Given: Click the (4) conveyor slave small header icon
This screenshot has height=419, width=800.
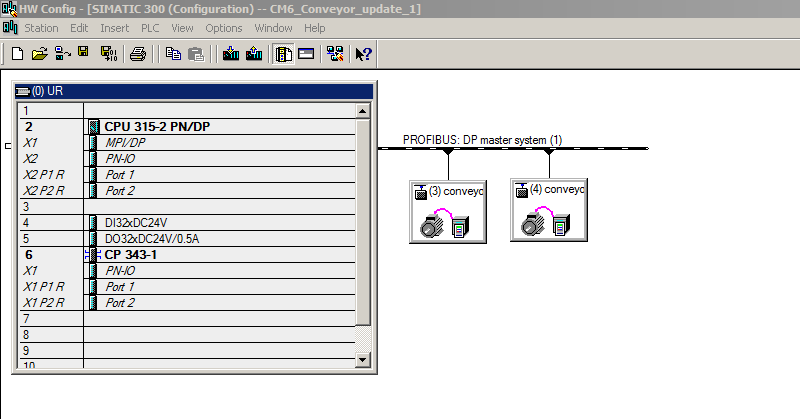Looking at the screenshot, I should point(521,190).
